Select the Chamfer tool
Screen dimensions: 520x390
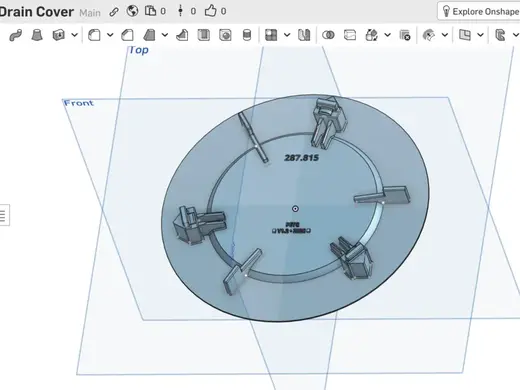coord(128,35)
